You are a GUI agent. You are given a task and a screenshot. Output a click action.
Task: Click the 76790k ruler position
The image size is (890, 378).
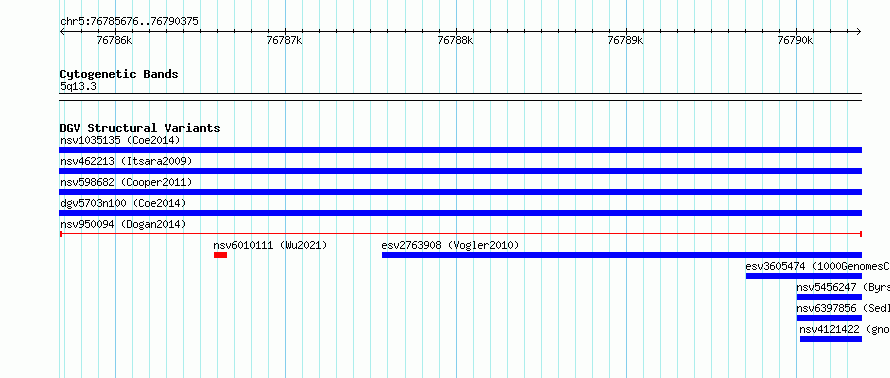click(796, 40)
